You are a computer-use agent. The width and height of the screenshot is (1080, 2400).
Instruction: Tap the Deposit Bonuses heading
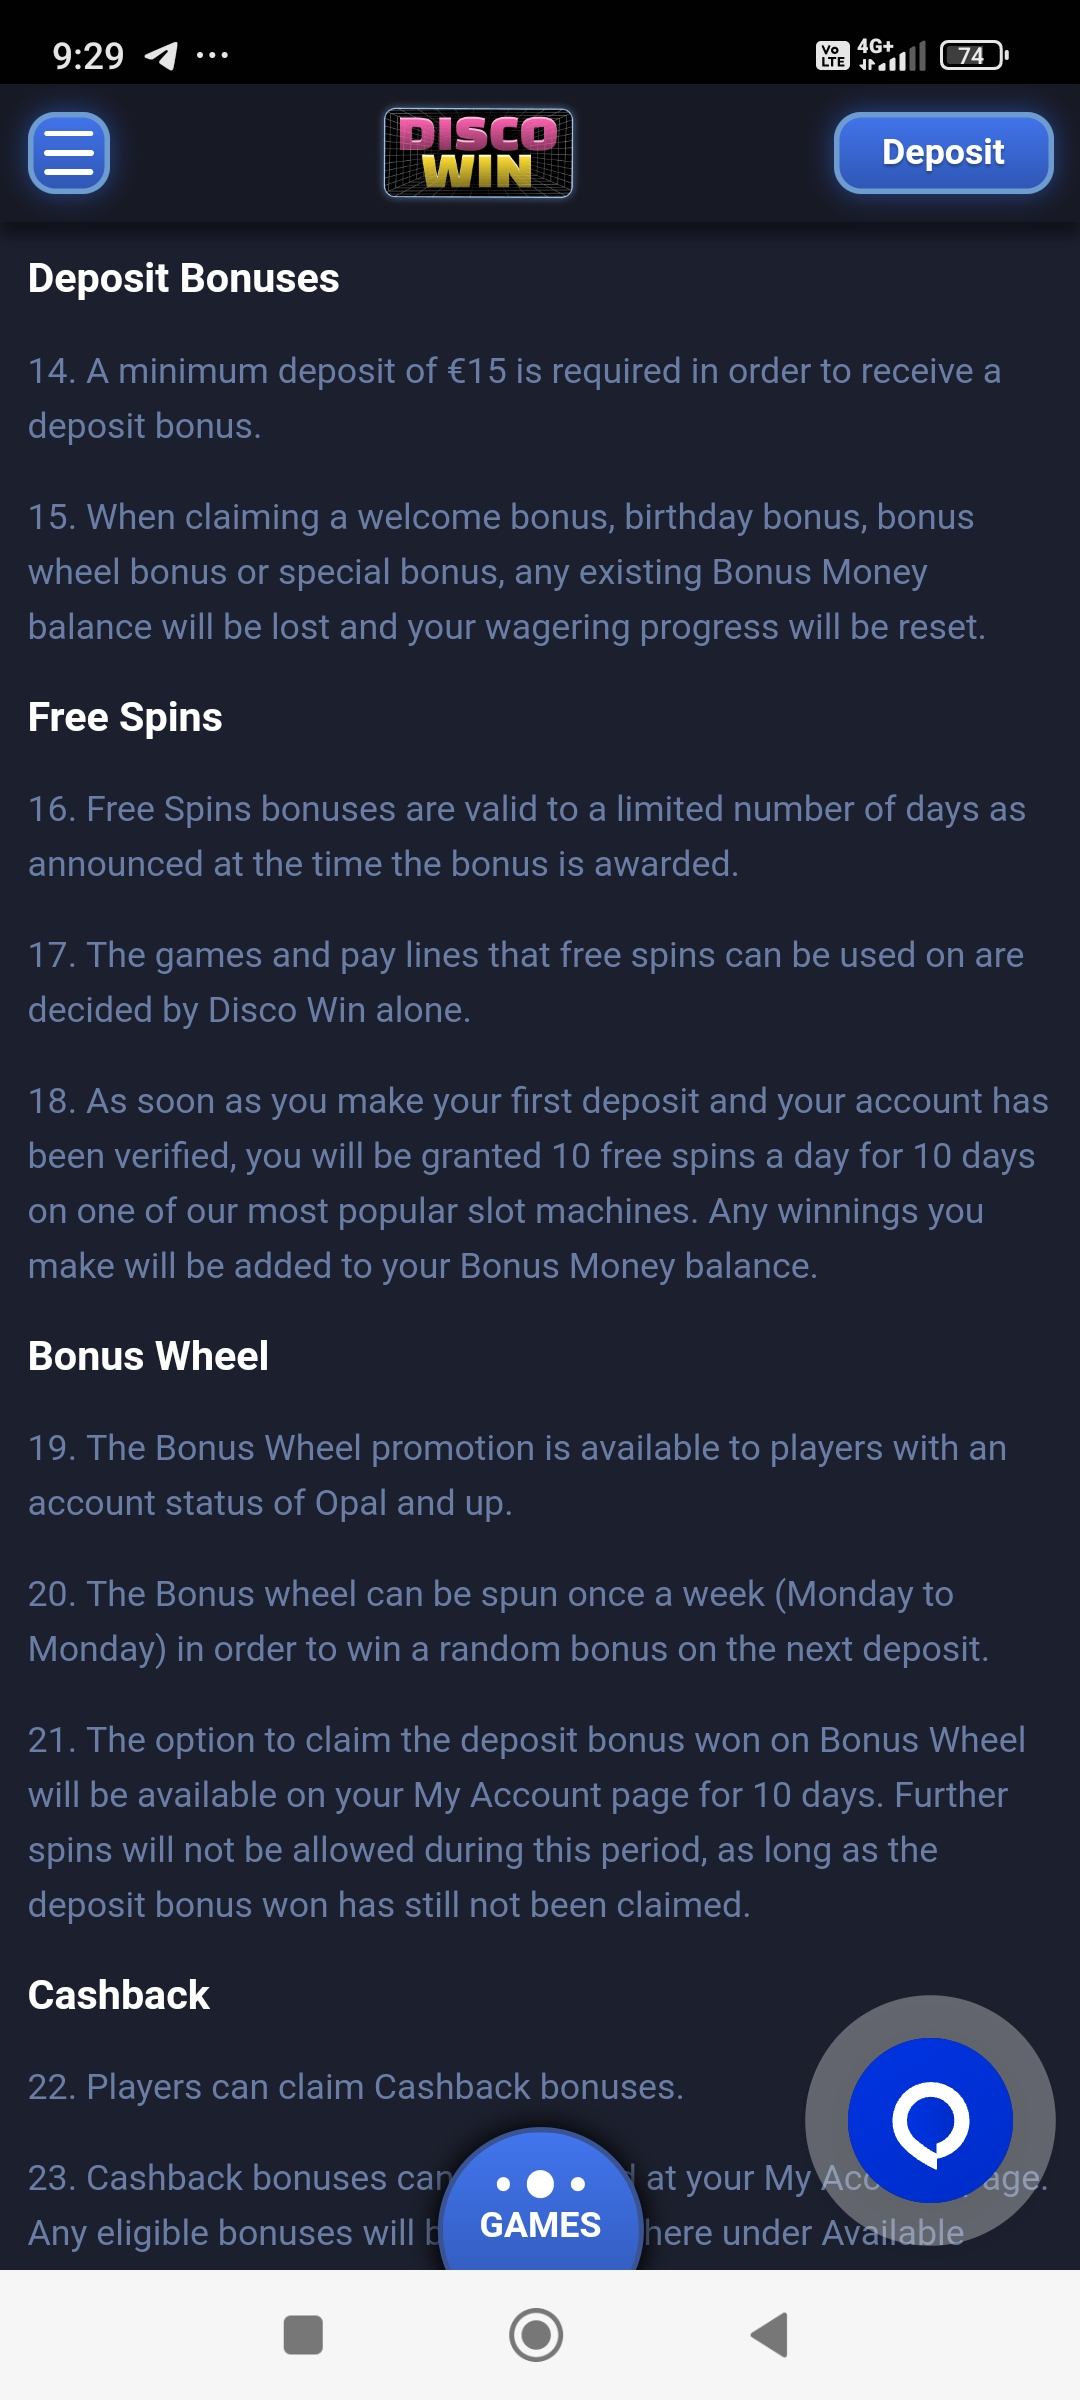(x=184, y=278)
